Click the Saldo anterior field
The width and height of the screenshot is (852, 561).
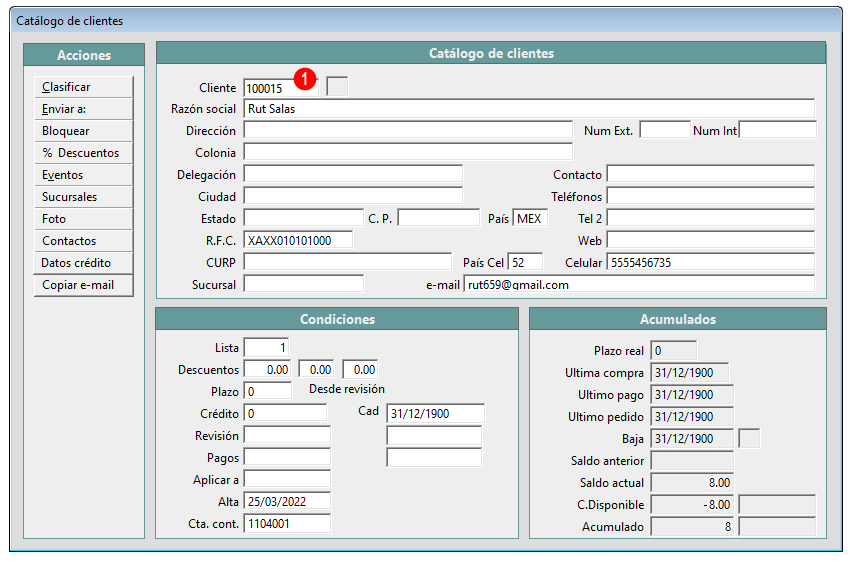(x=692, y=460)
